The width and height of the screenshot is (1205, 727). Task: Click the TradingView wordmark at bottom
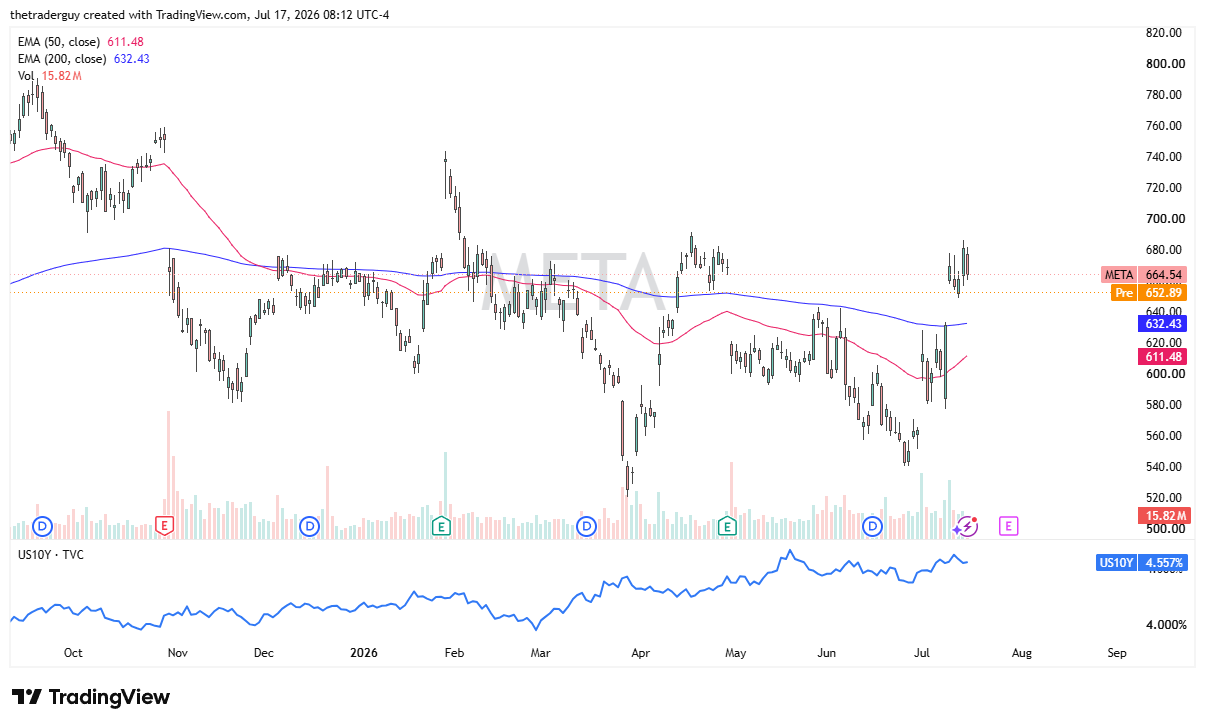point(109,697)
